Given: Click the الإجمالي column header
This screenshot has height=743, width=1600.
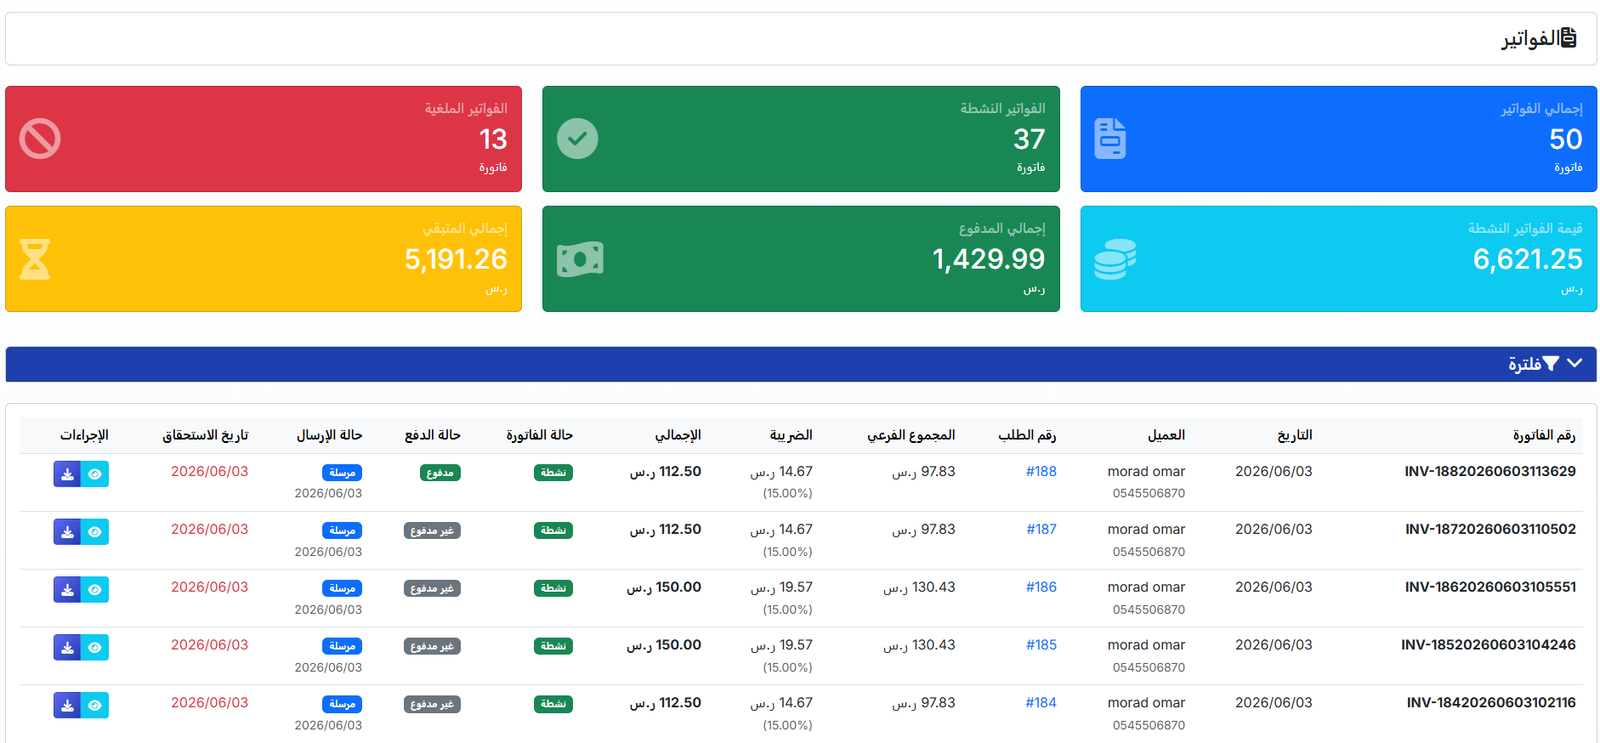Looking at the screenshot, I should [678, 435].
